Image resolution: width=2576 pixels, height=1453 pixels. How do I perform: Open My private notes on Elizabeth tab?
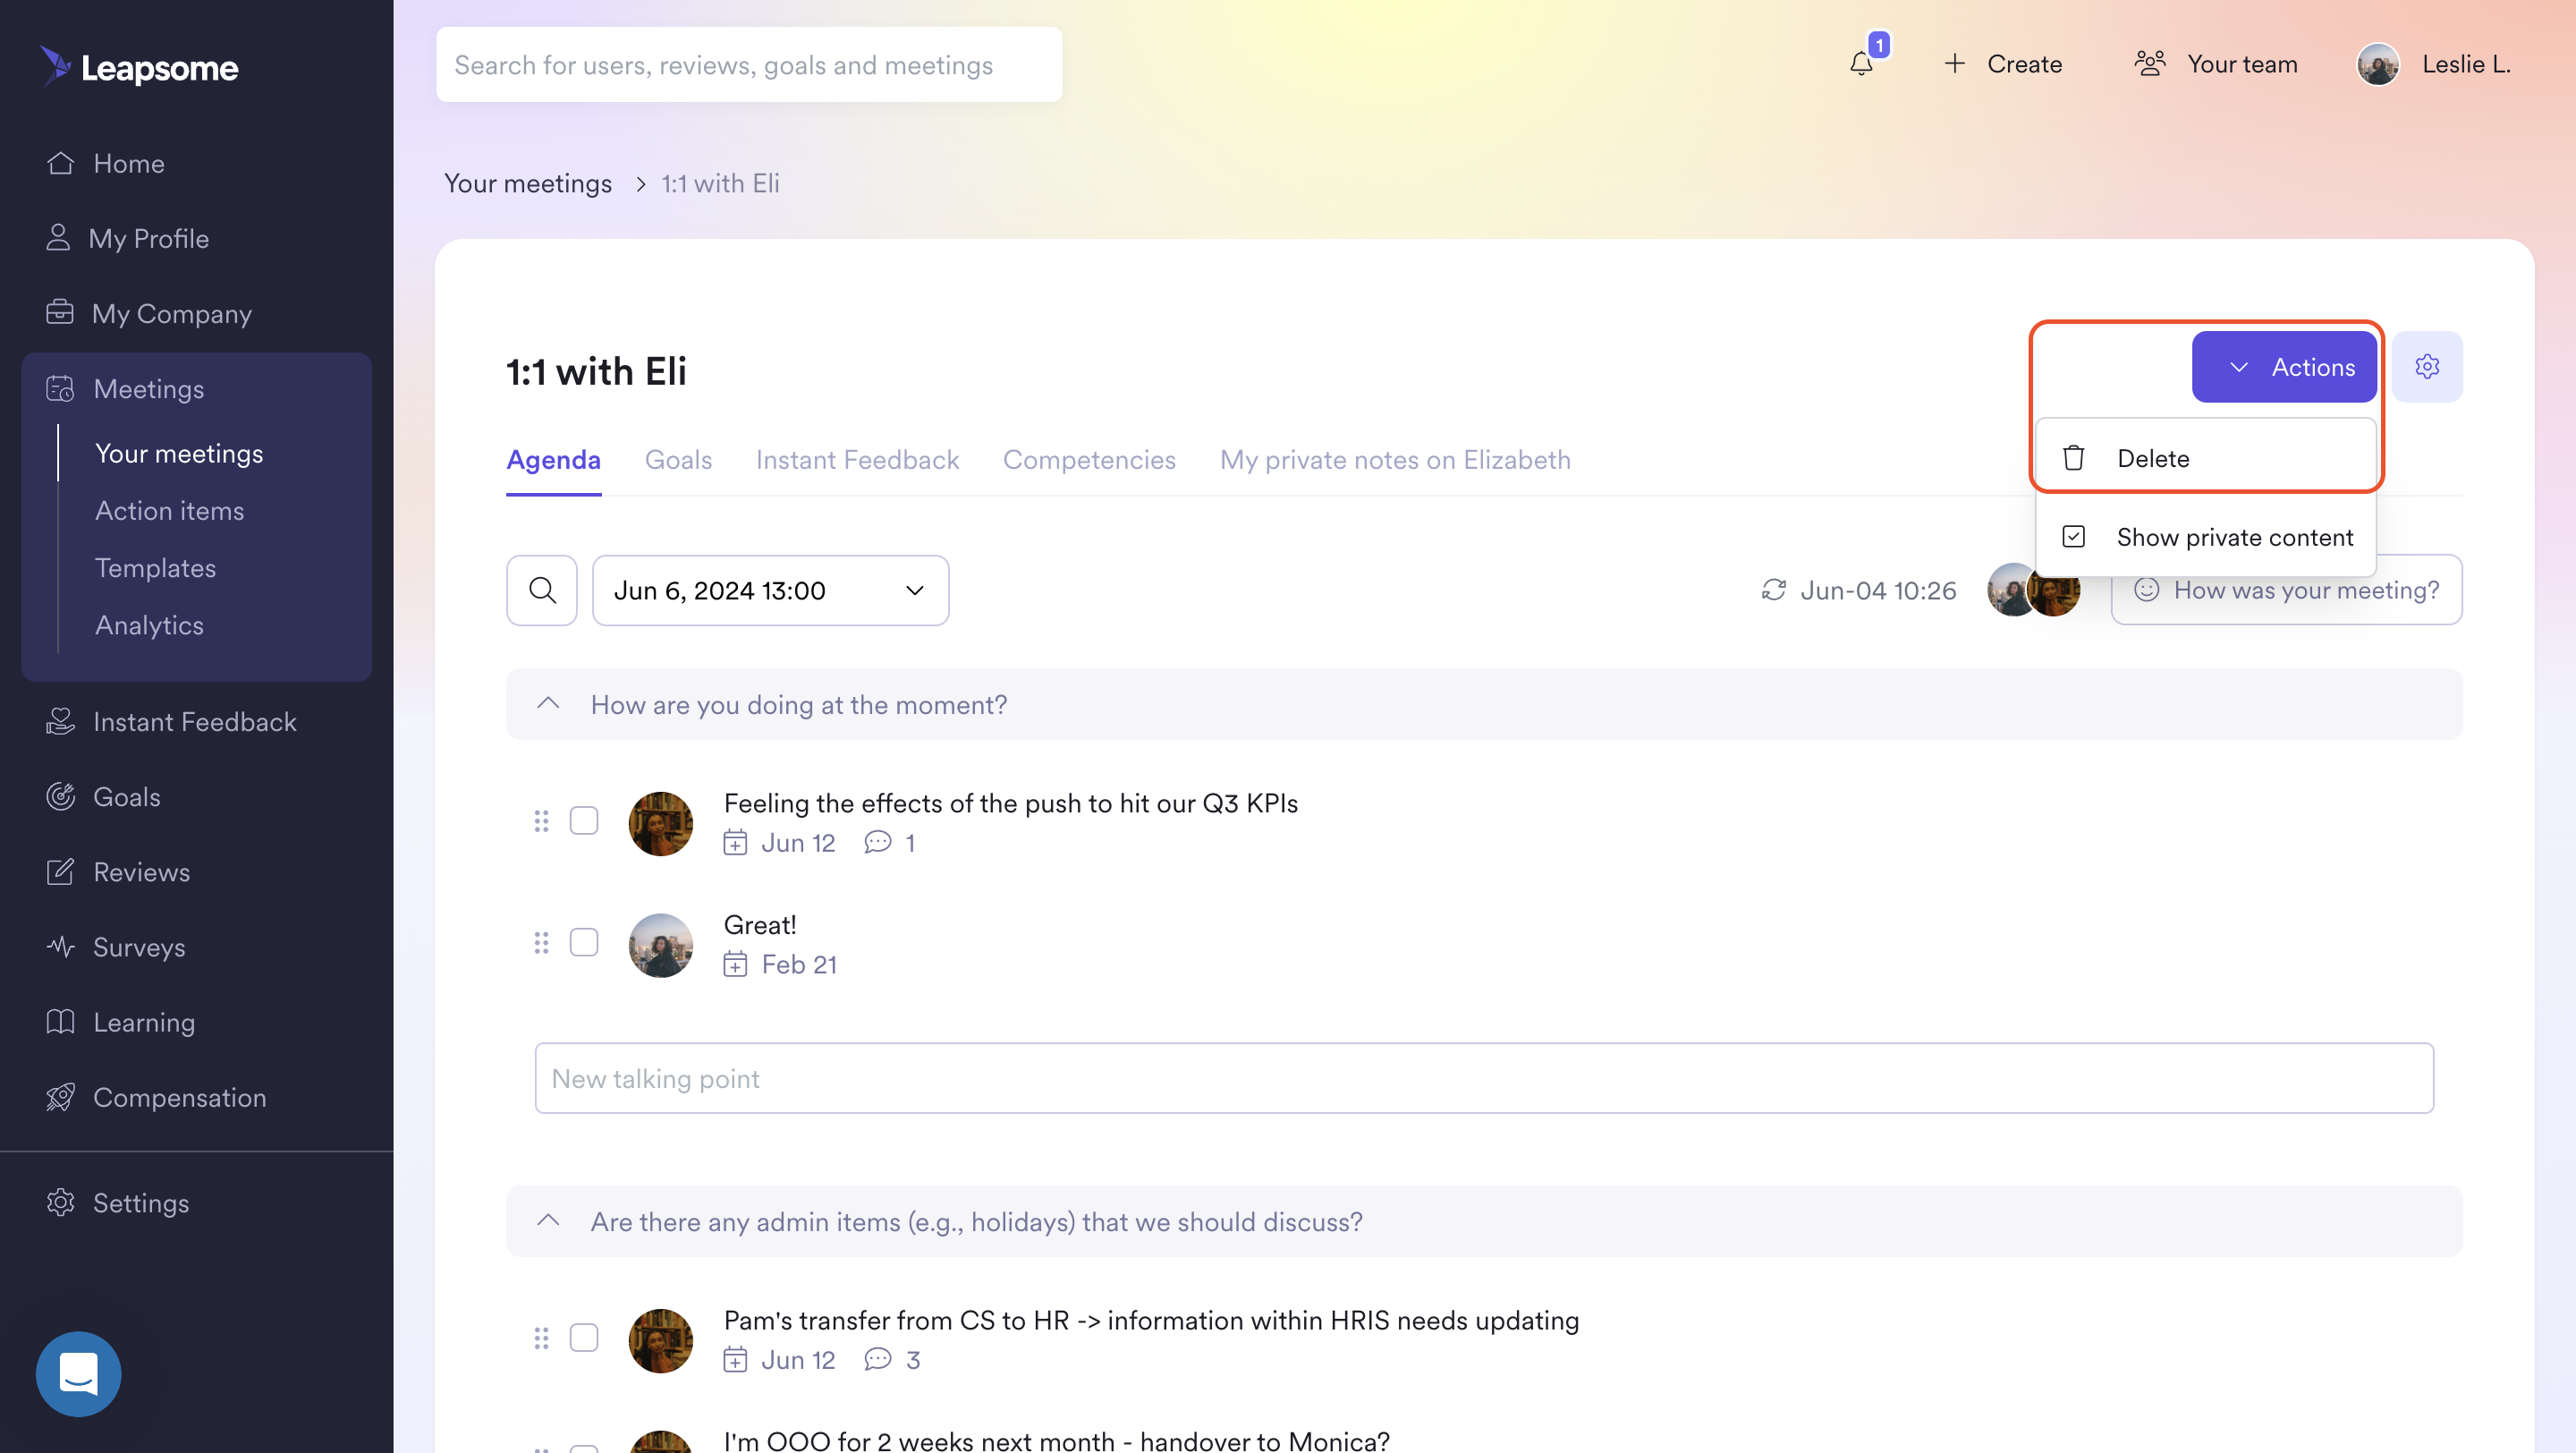pyautogui.click(x=1395, y=460)
